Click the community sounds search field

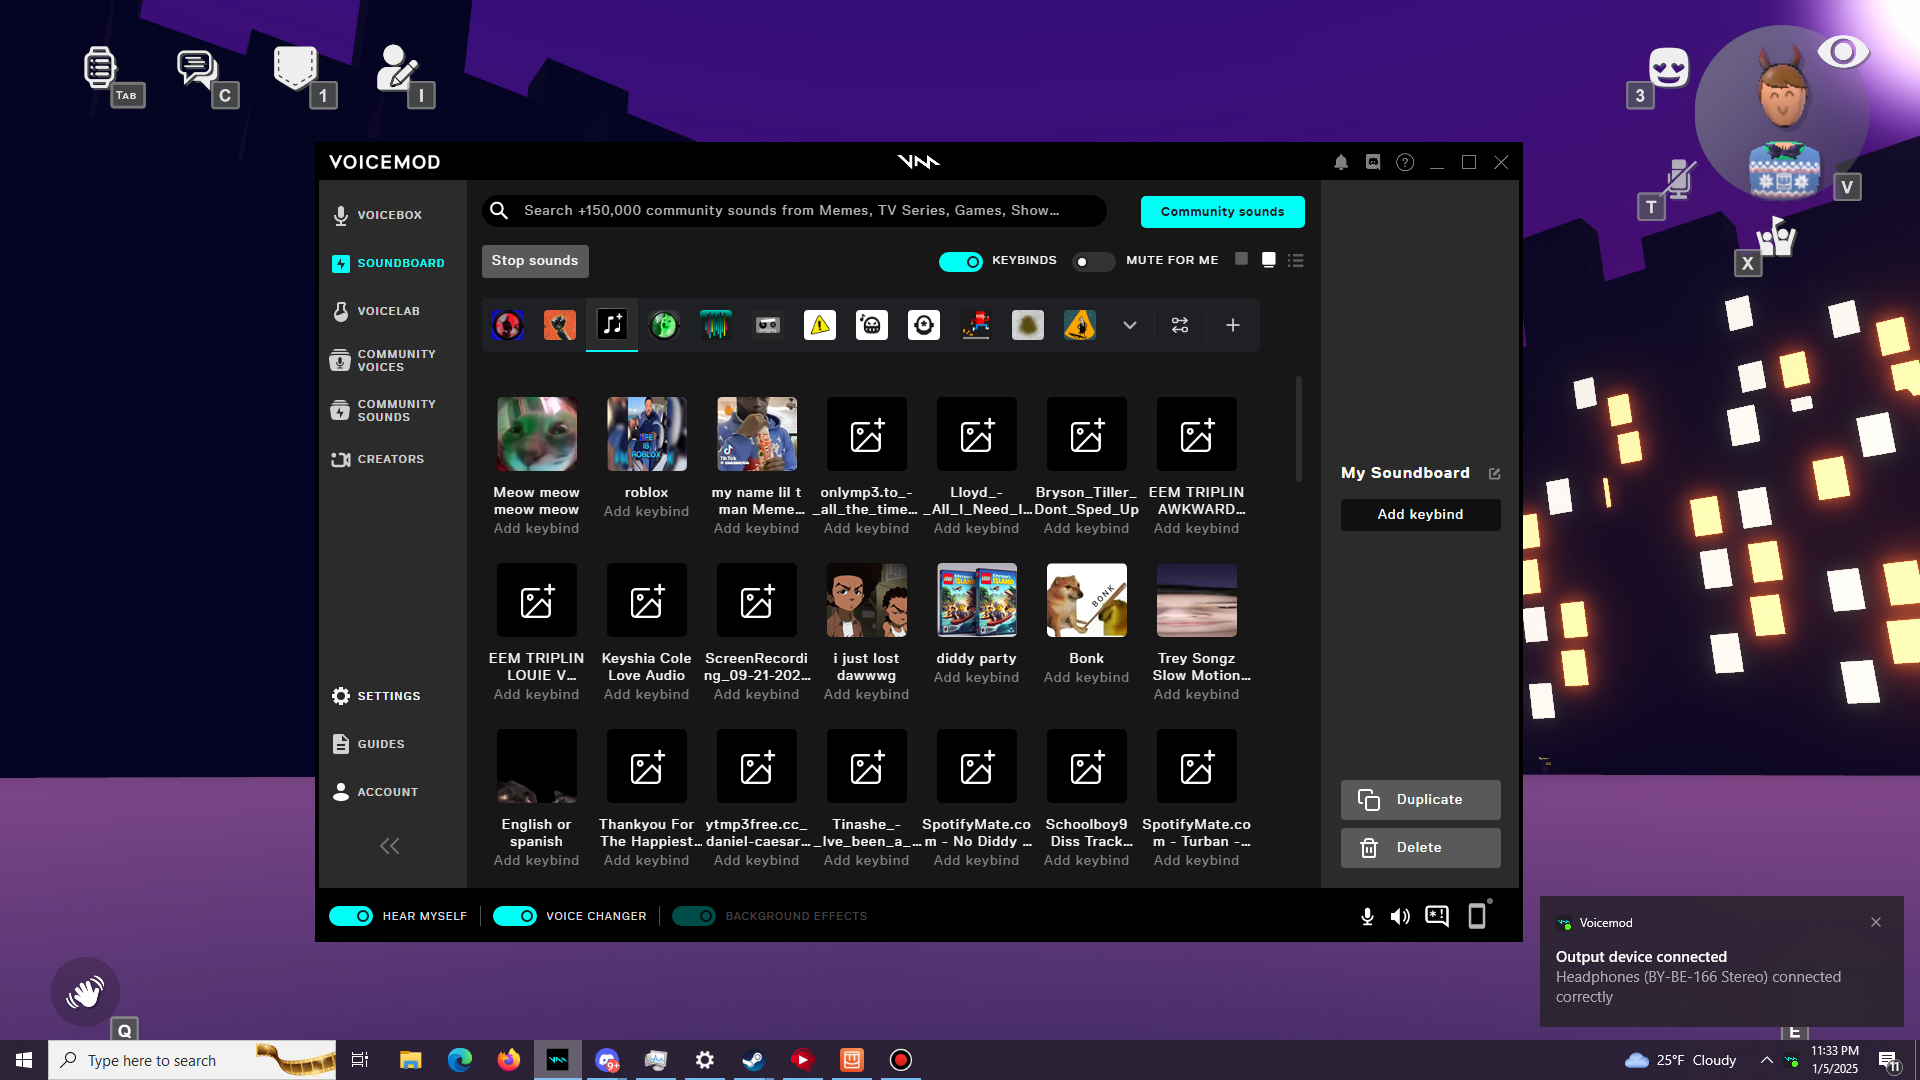(792, 211)
